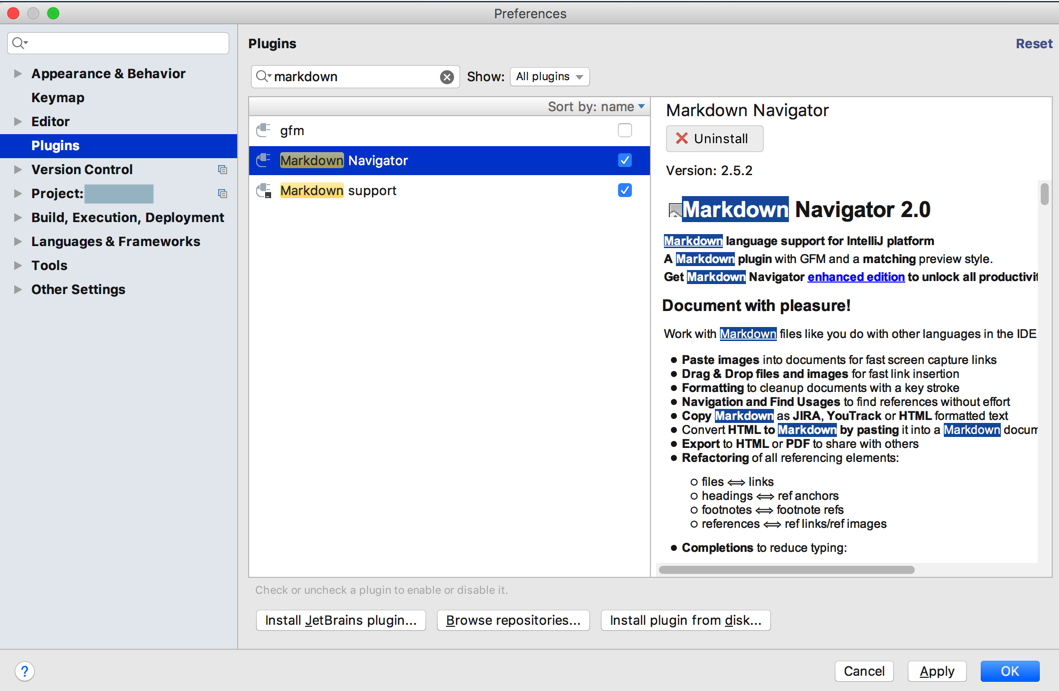Click the Markdown link before 'language support'
The image size is (1059, 691).
tap(693, 241)
